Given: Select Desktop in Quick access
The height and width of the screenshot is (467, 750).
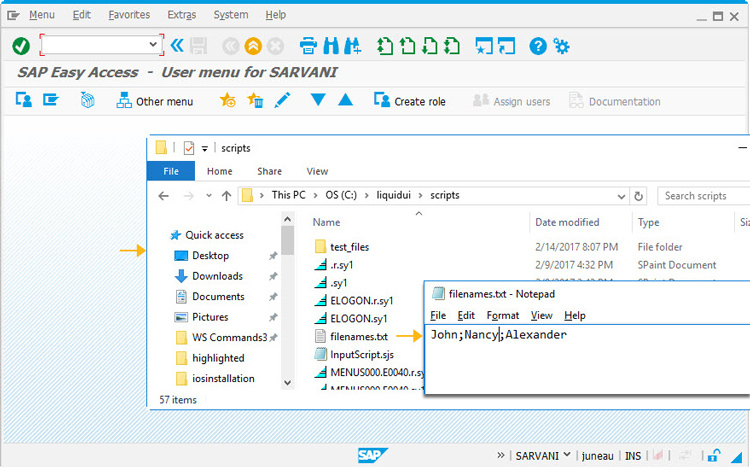Looking at the screenshot, I should pyautogui.click(x=210, y=256).
